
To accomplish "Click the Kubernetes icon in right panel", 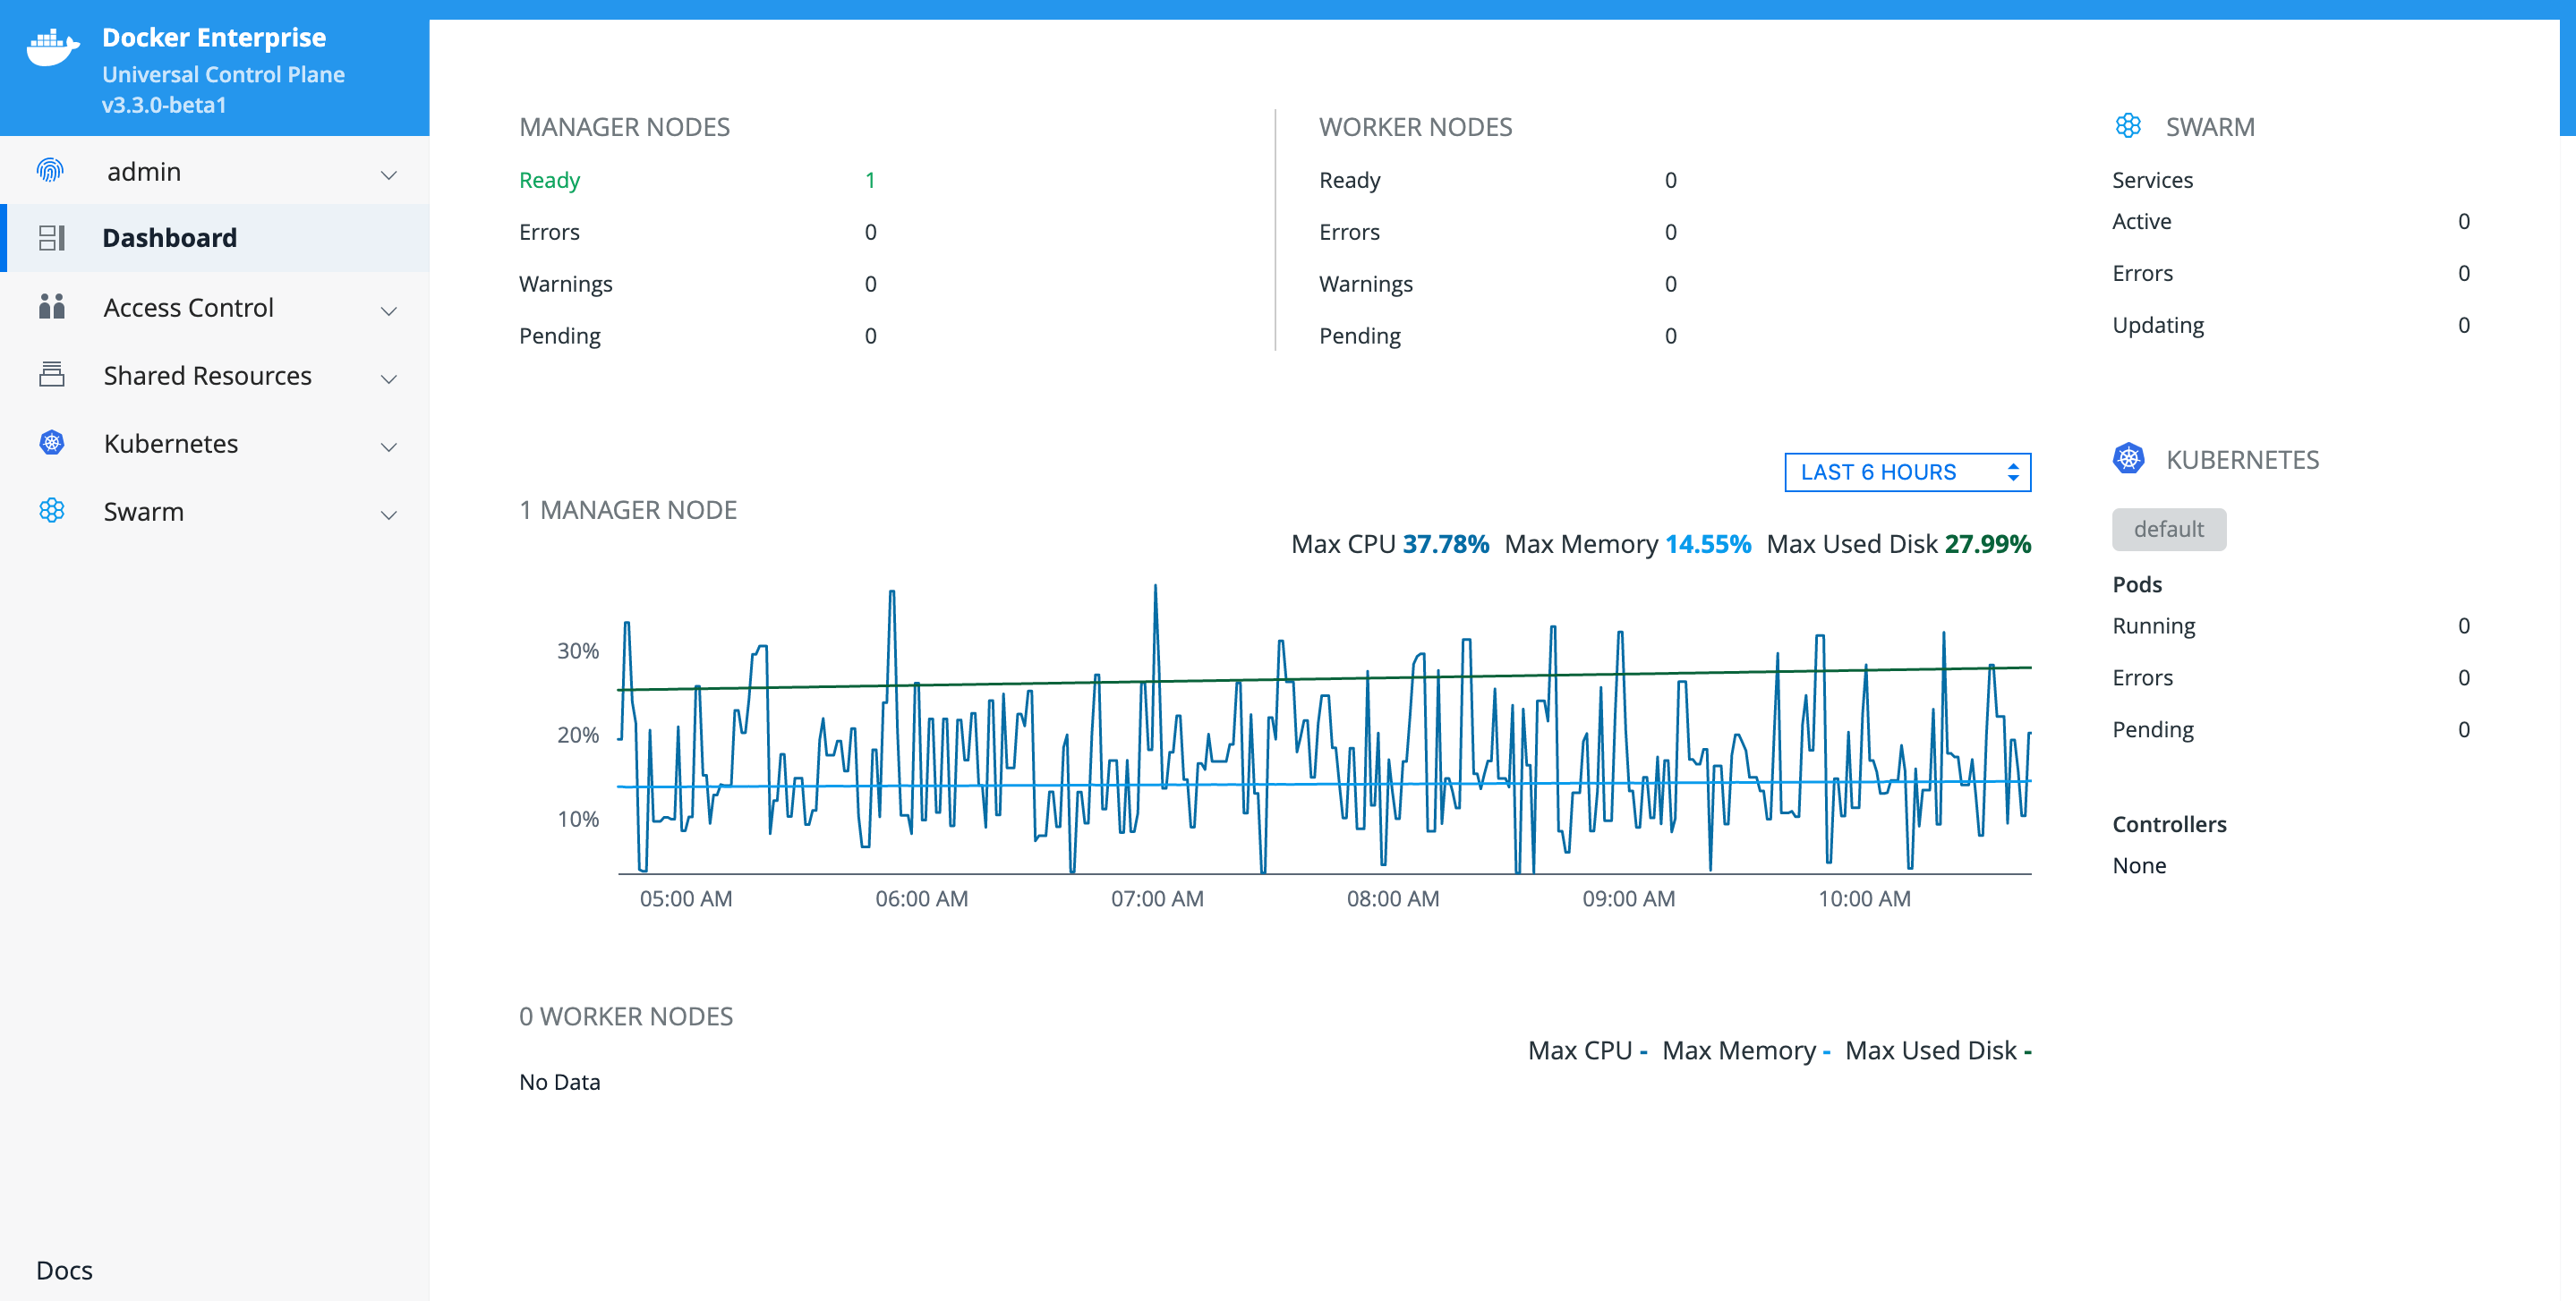I will pos(2128,459).
